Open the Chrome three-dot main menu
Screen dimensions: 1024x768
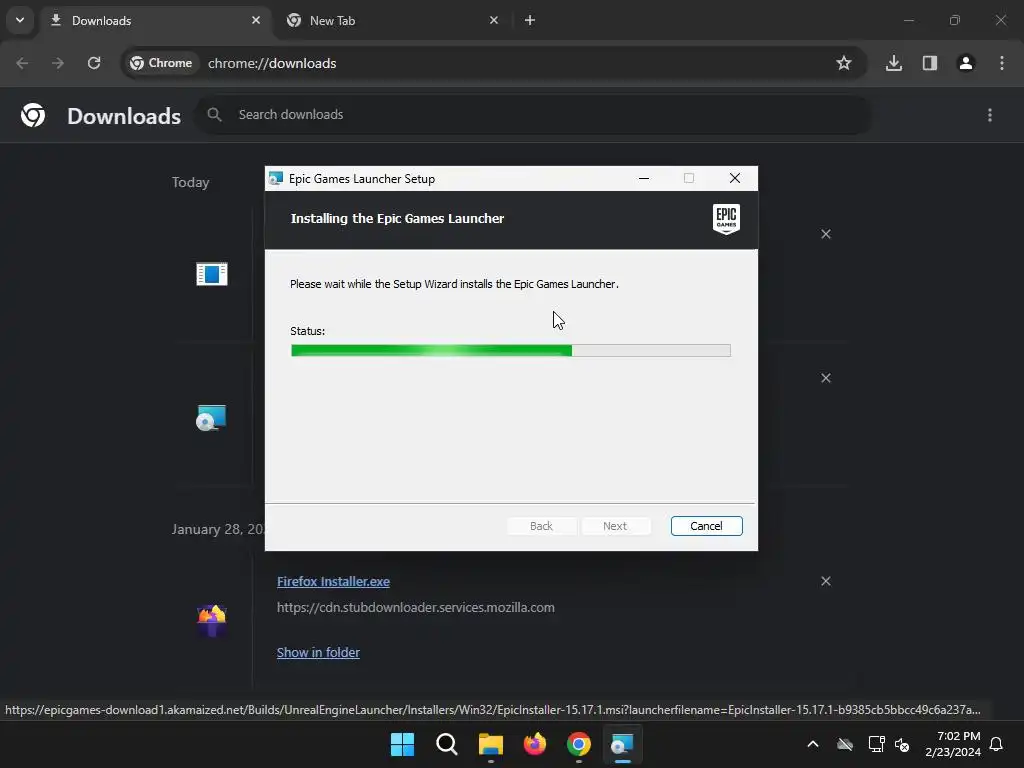tap(1002, 63)
